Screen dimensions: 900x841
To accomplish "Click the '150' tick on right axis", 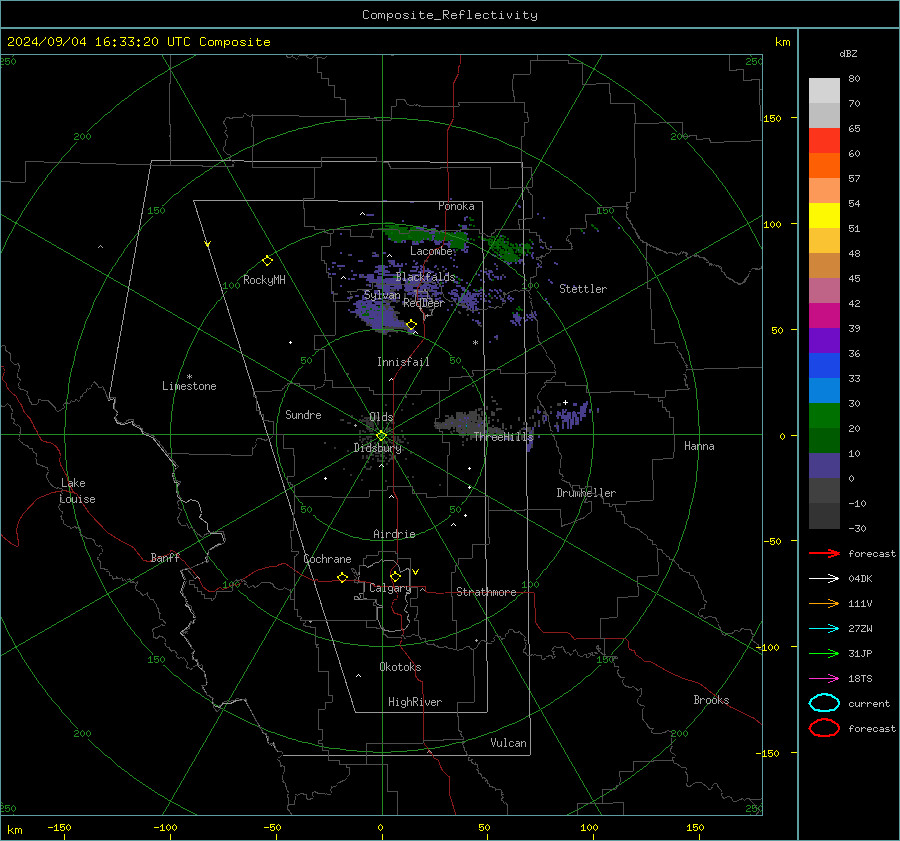I will pyautogui.click(x=773, y=118).
